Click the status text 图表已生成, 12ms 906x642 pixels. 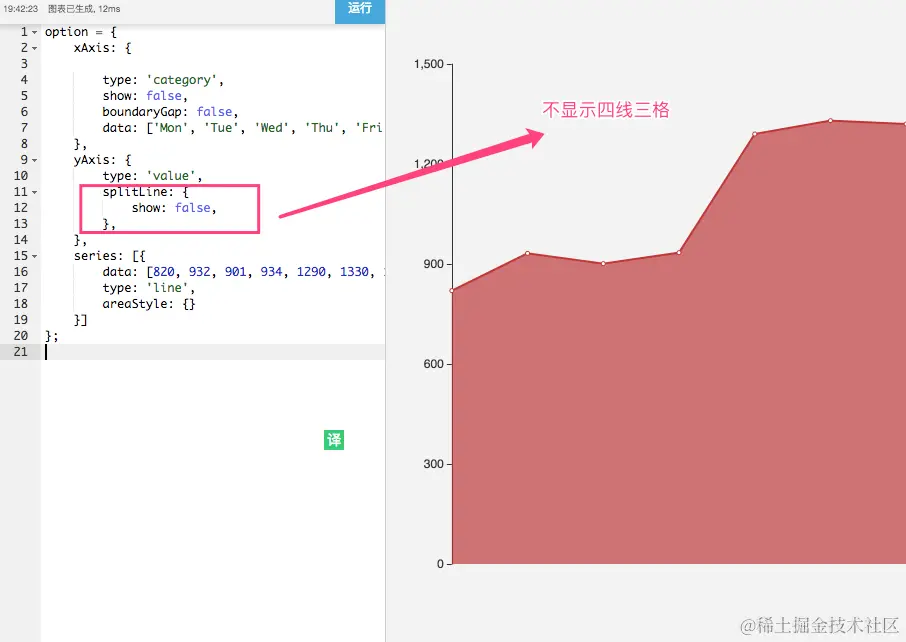[84, 9]
